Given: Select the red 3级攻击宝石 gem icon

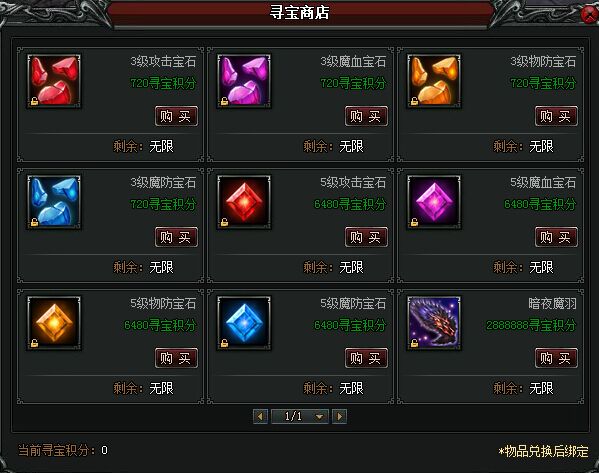Looking at the screenshot, I should 54,81.
